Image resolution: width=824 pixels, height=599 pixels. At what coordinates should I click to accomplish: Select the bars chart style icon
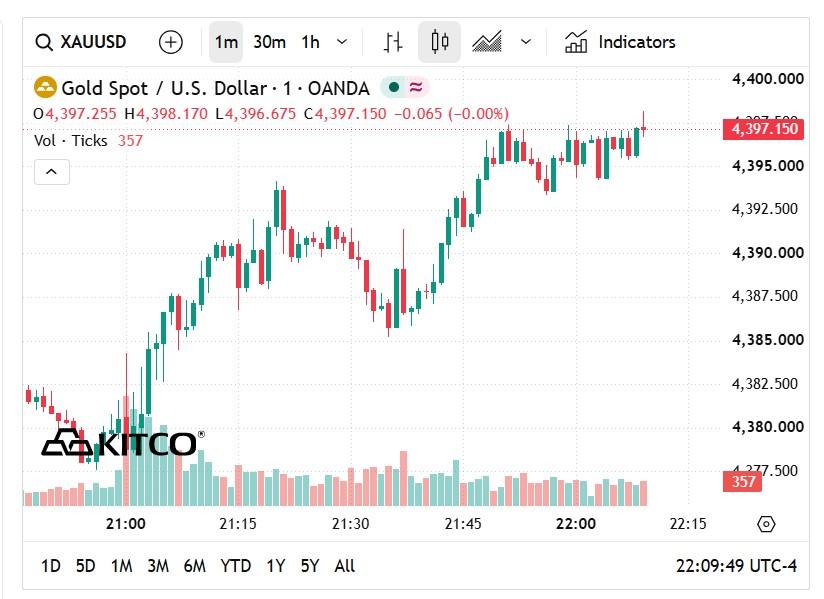tap(393, 42)
